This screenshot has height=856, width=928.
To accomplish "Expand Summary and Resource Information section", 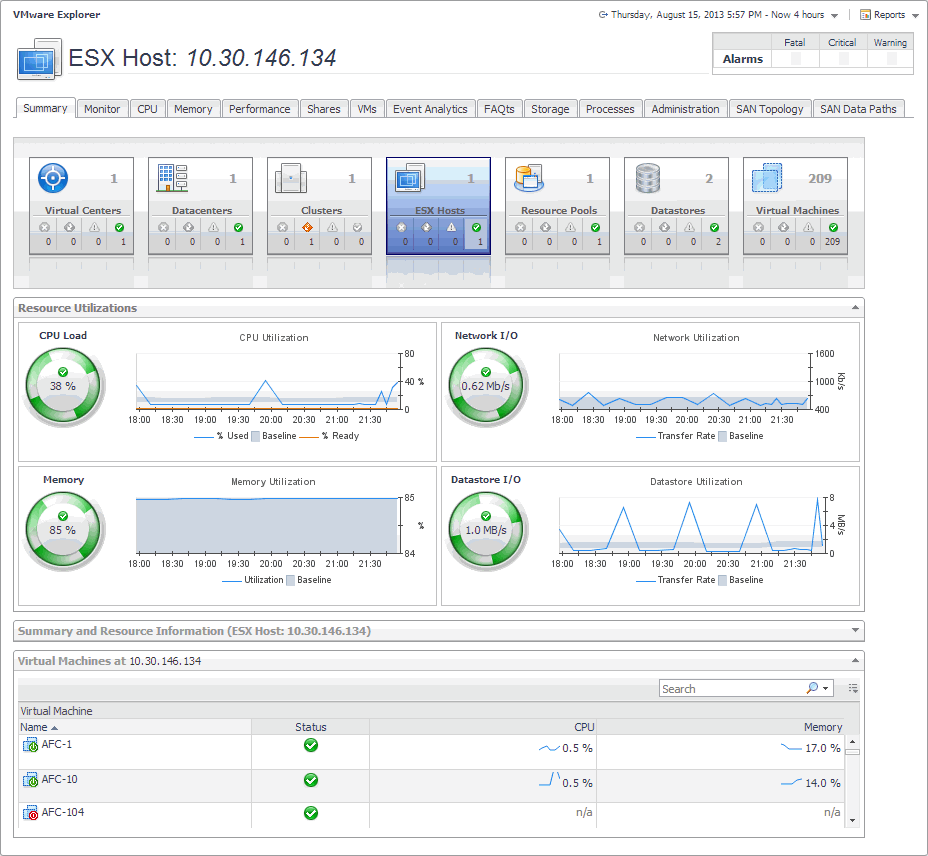I will pyautogui.click(x=854, y=631).
